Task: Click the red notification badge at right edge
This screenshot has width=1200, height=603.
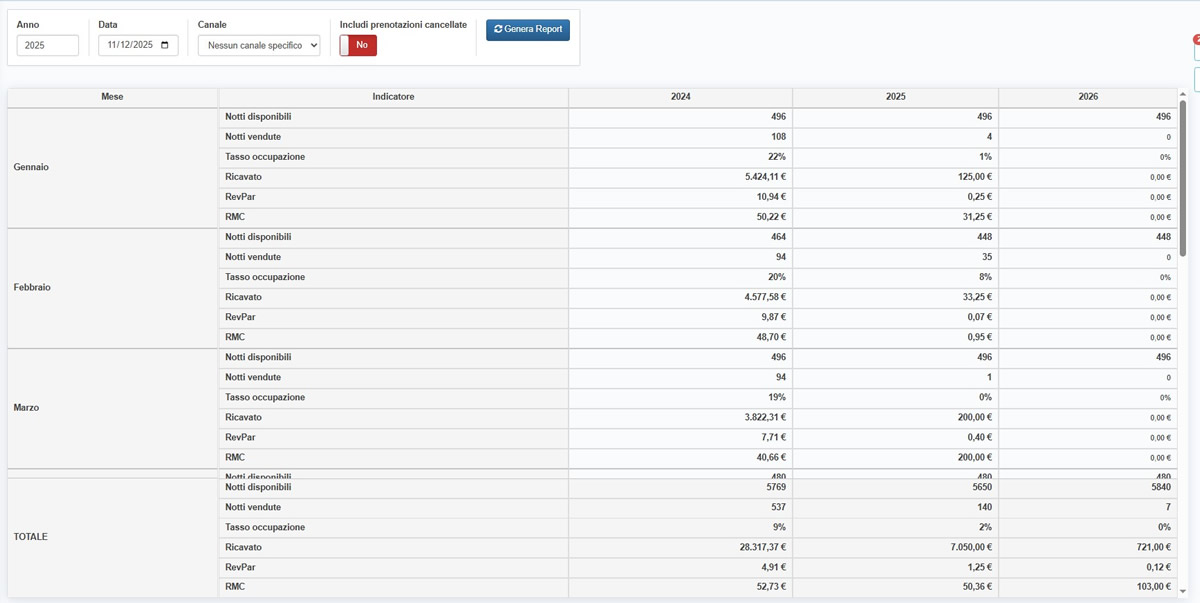Action: coord(1196,40)
